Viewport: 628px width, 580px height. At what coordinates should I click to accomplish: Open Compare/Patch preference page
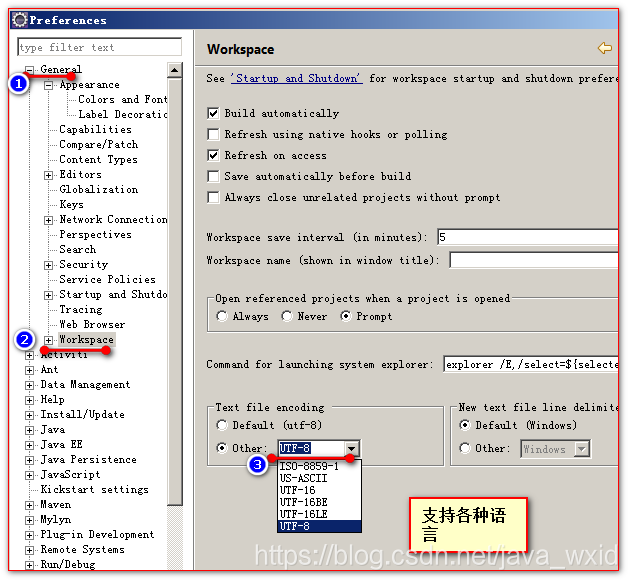99,144
